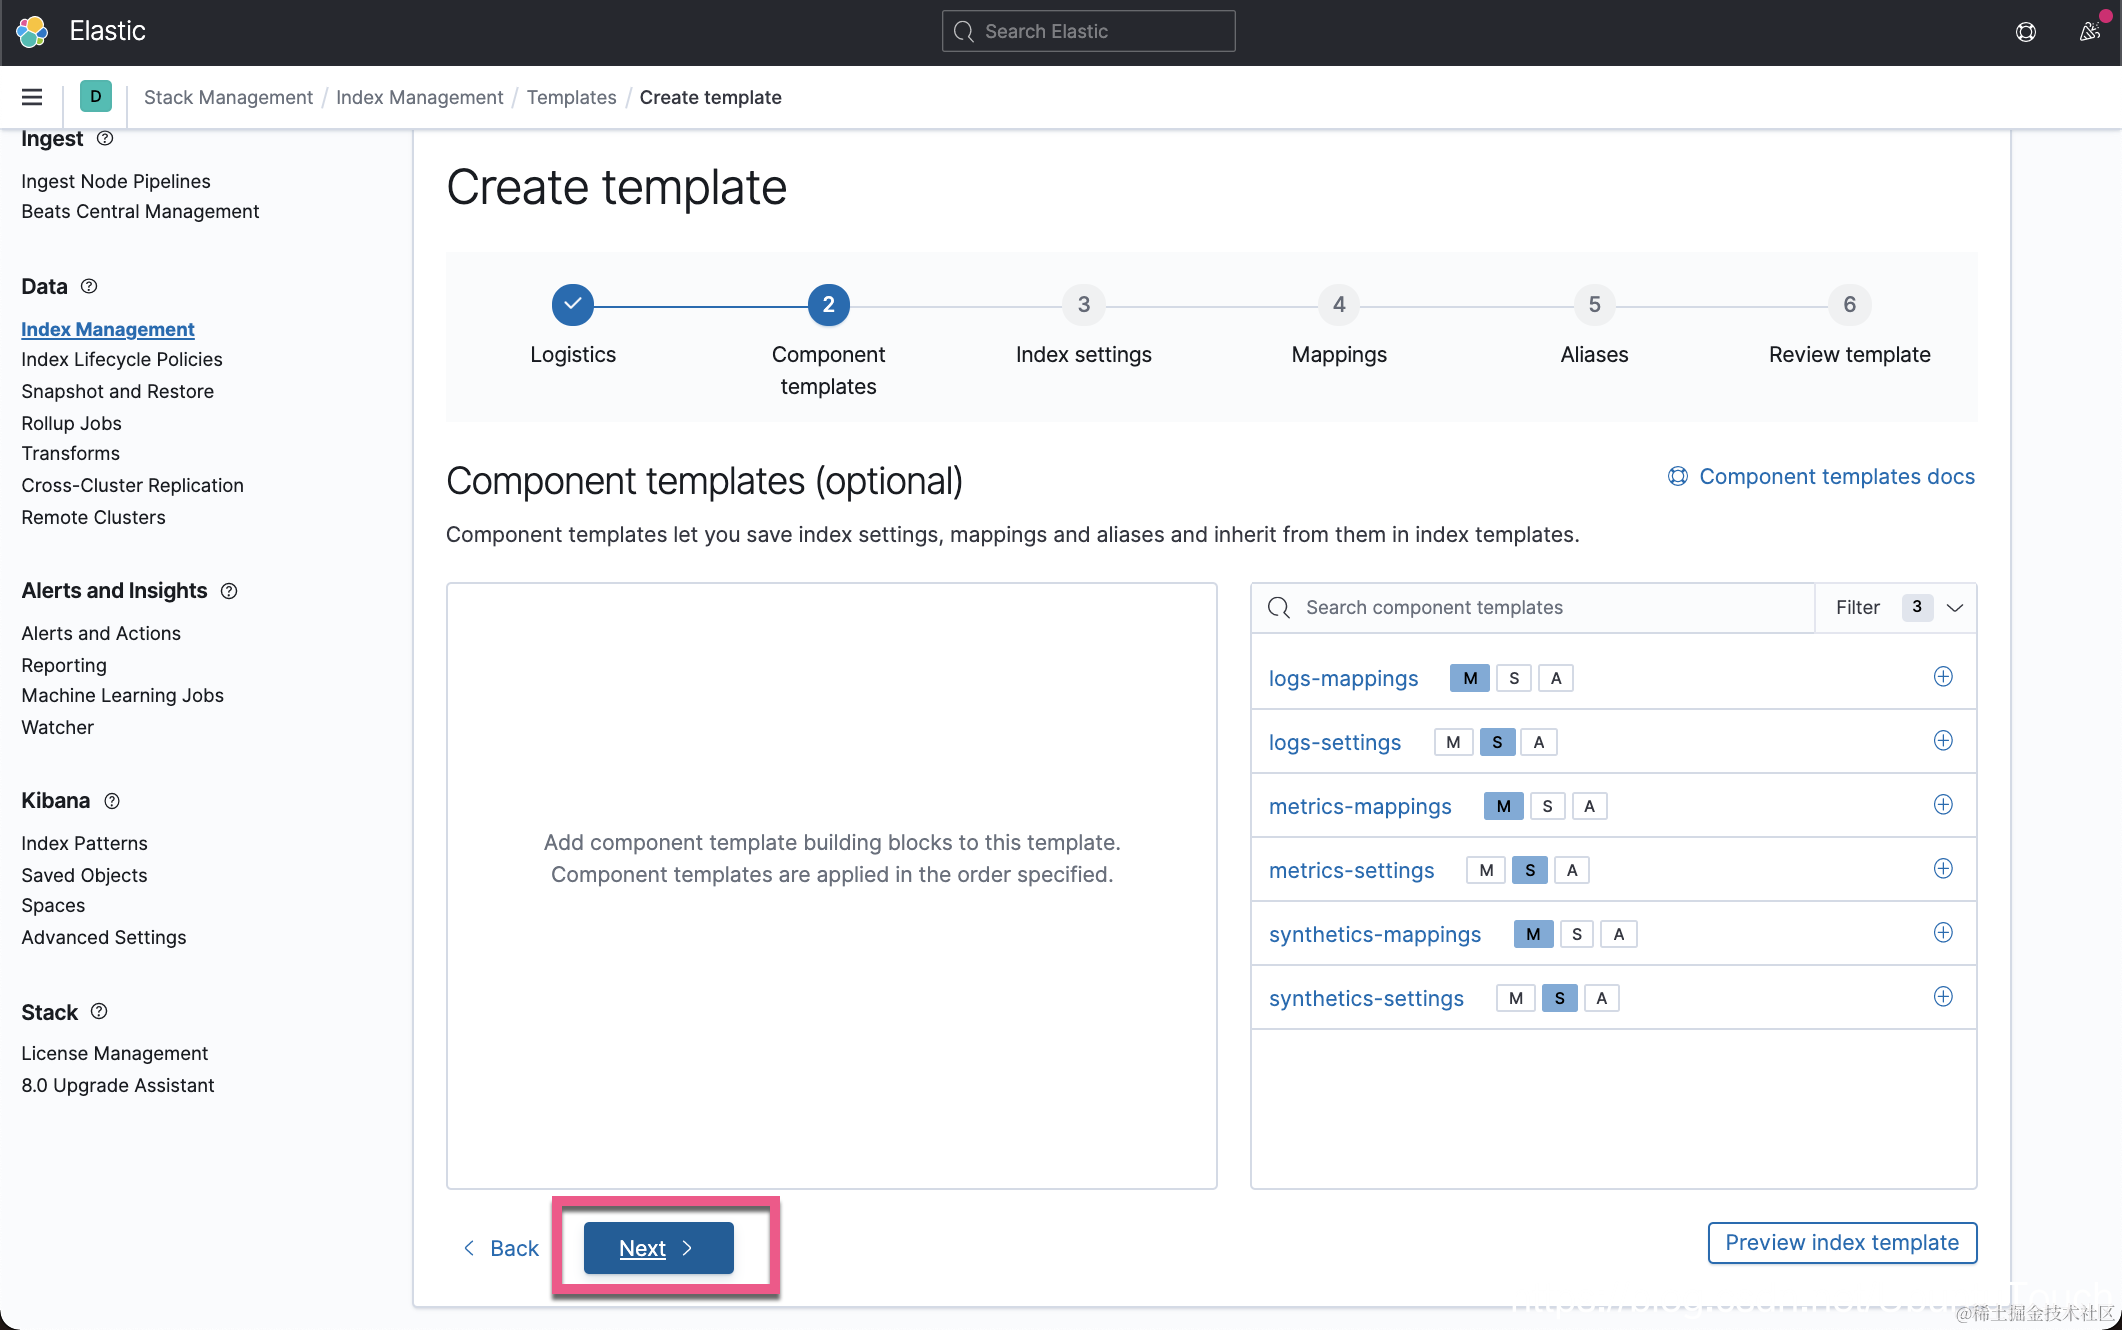Expand the Filter dropdown
This screenshot has height=1330, width=2122.
(1896, 608)
